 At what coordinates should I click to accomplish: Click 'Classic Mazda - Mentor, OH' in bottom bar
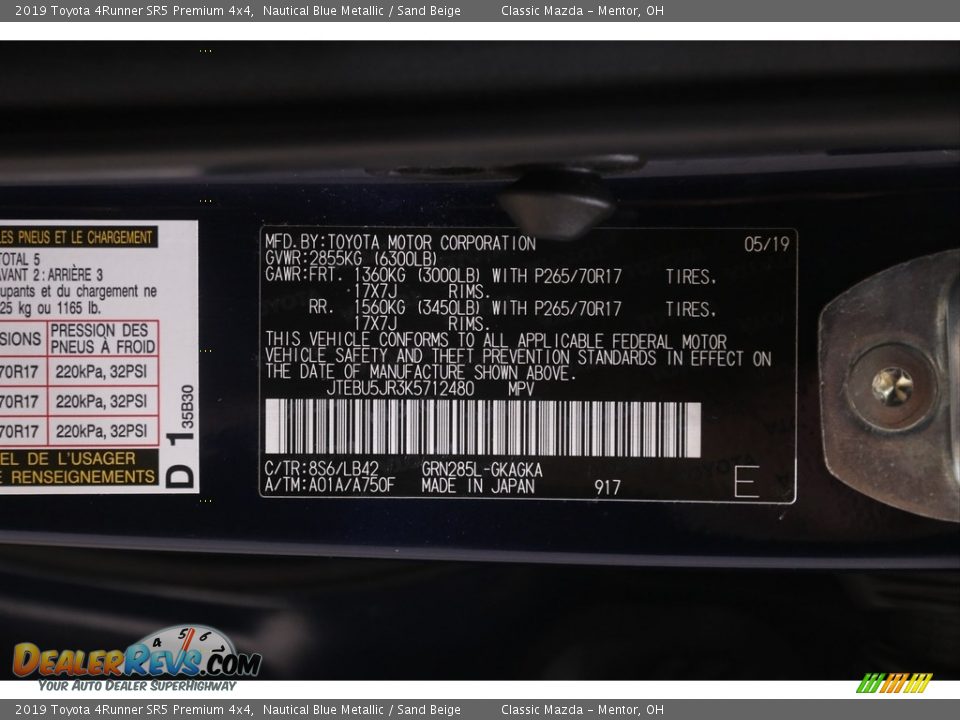click(581, 710)
